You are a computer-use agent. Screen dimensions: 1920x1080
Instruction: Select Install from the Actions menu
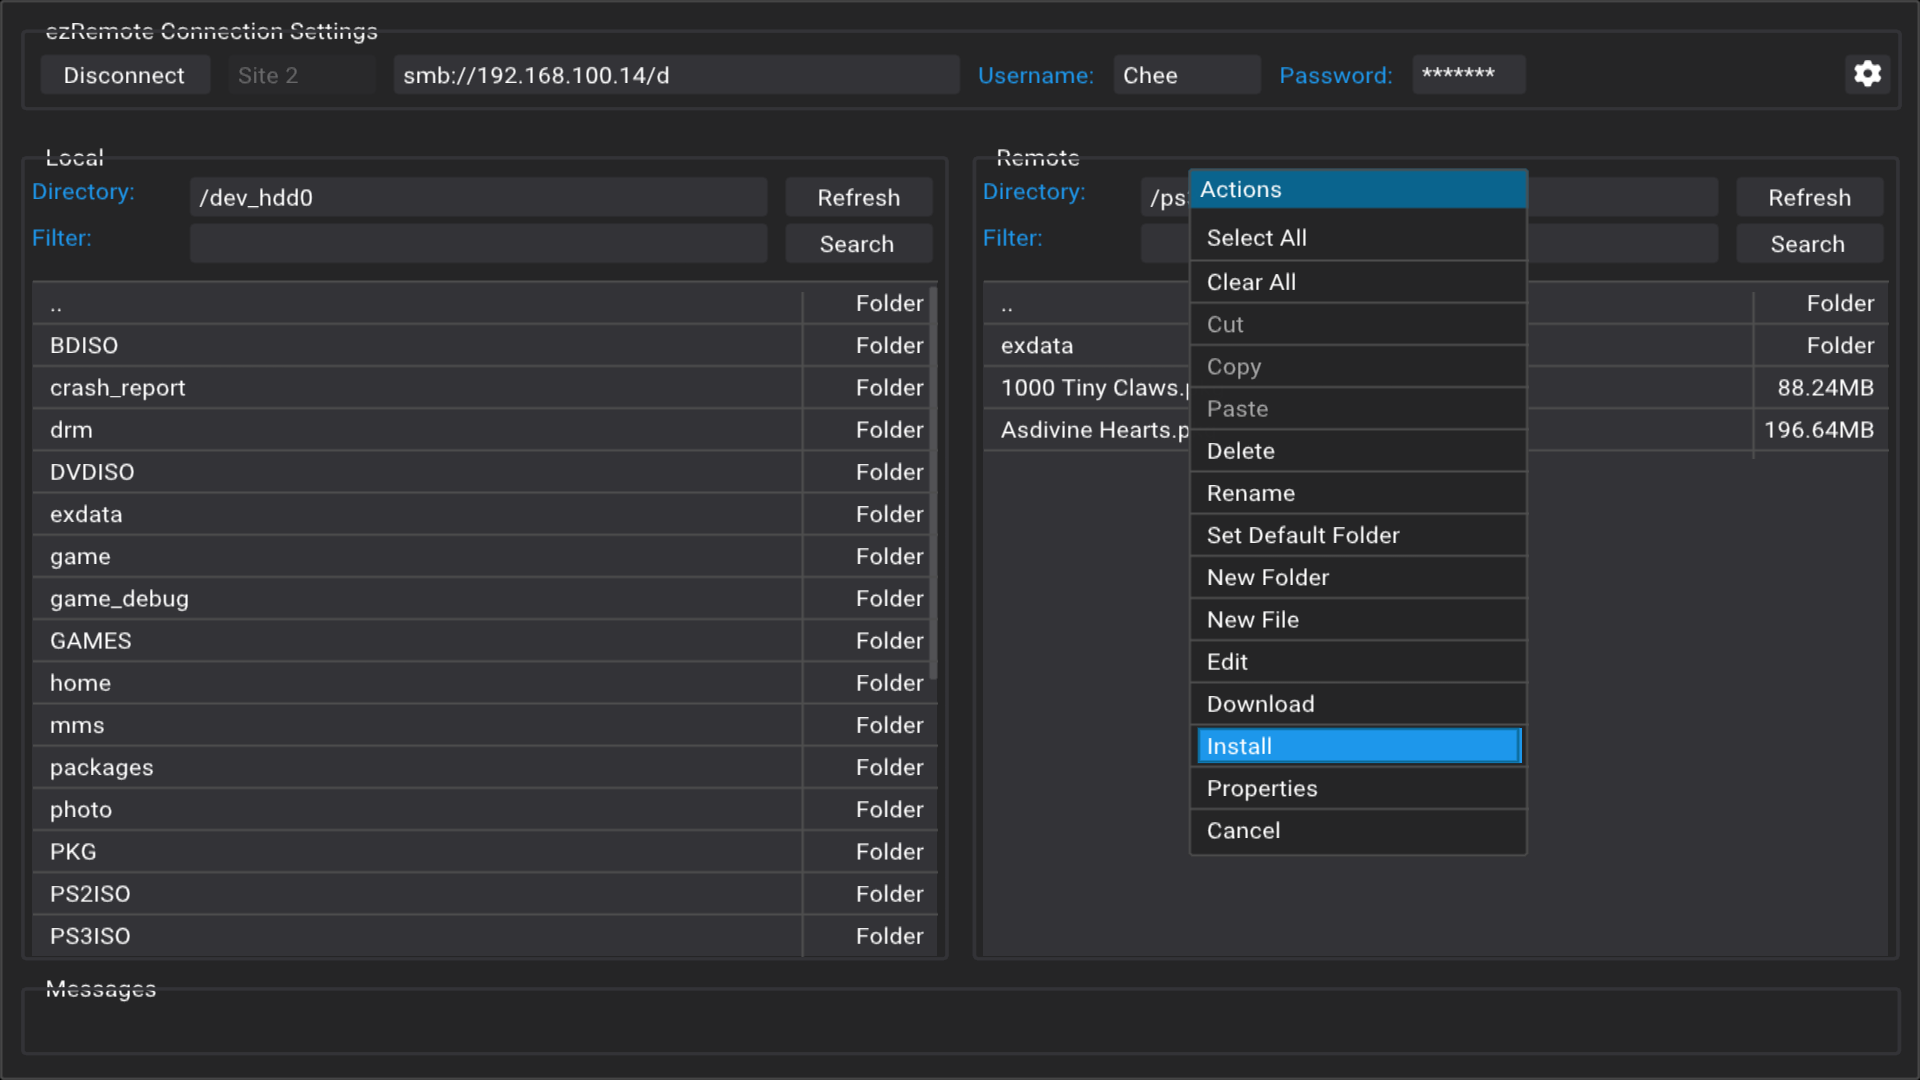(1357, 745)
